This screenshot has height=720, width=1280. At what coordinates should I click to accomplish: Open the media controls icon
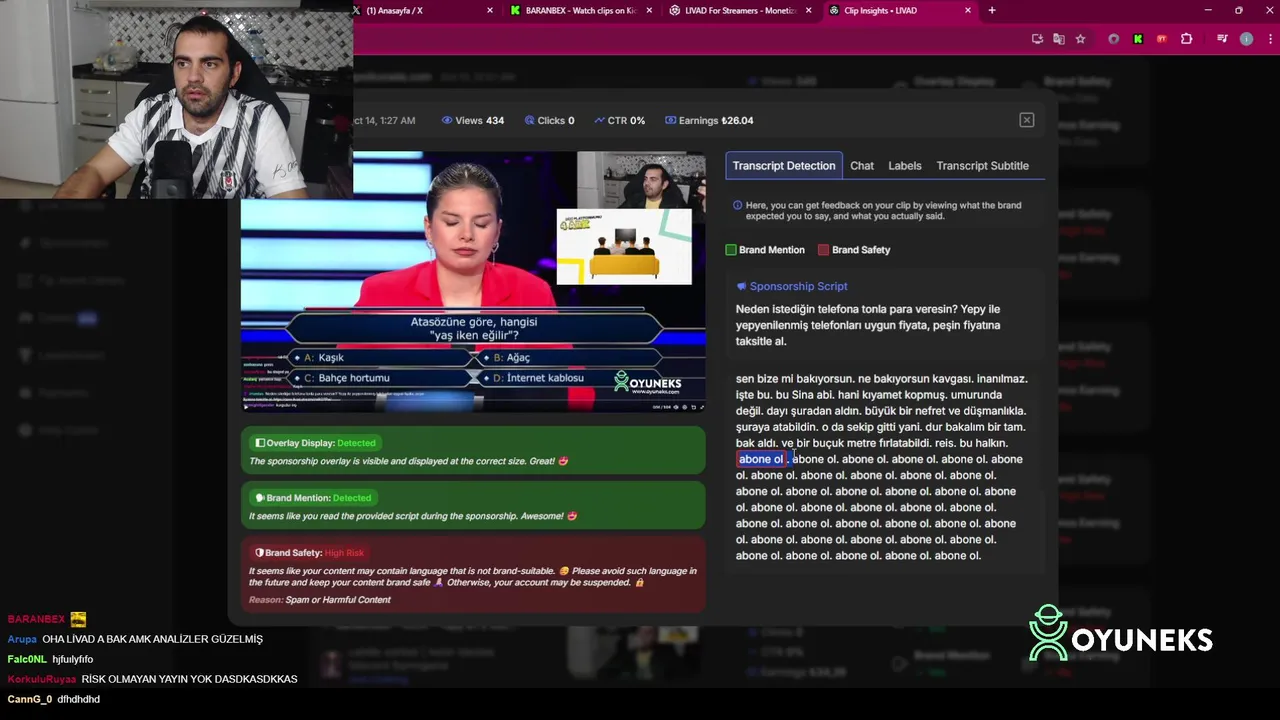pos(1222,39)
